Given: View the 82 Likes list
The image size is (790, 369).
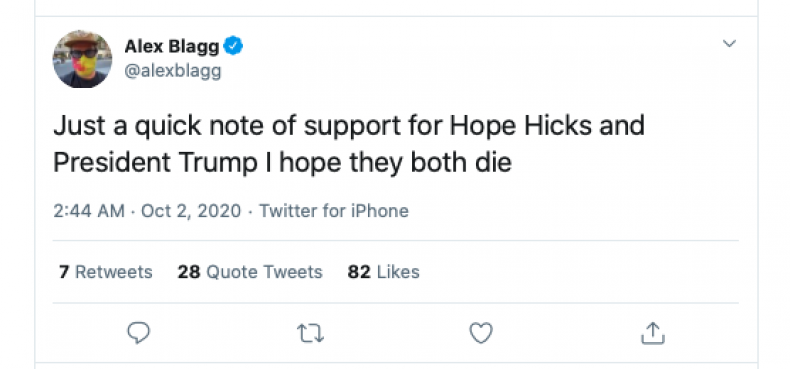Looking at the screenshot, I should [x=383, y=272].
